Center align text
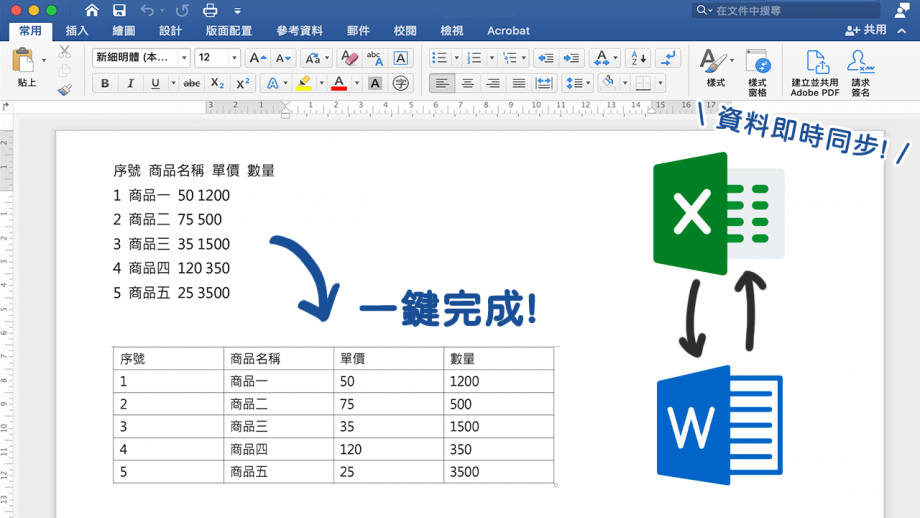The width and height of the screenshot is (920, 518). coord(468,83)
